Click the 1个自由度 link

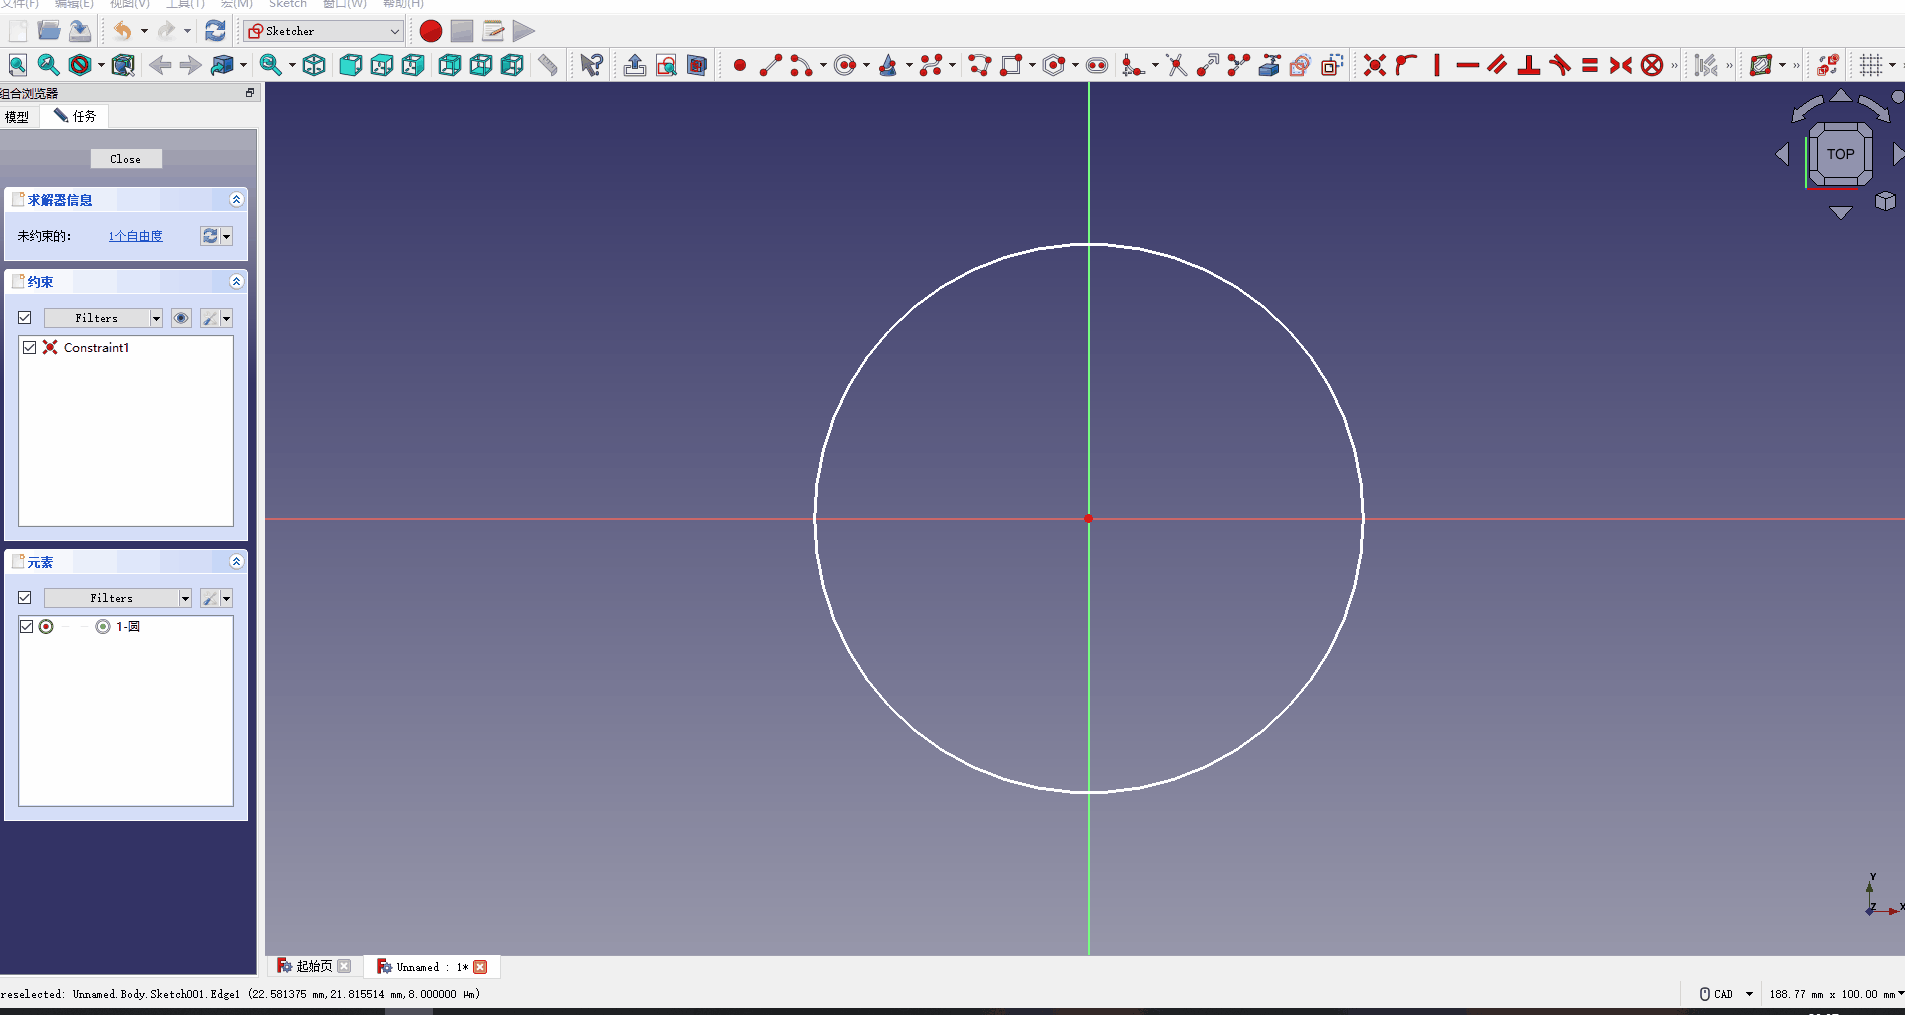[136, 236]
